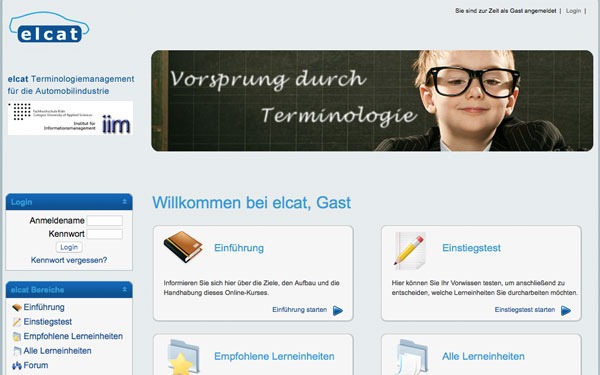Open the Einstiegstest card heading
The height and width of the screenshot is (375, 600).
[471, 248]
